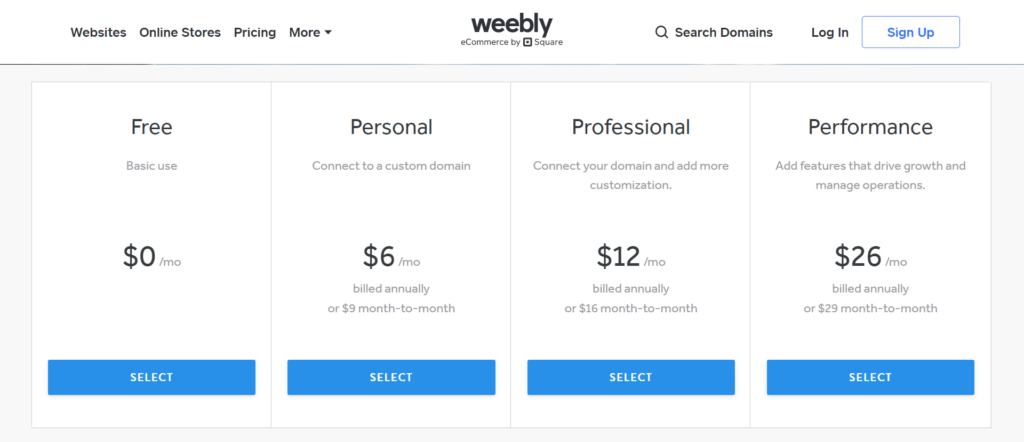Select the Personal plan
The width and height of the screenshot is (1024, 442).
(391, 377)
